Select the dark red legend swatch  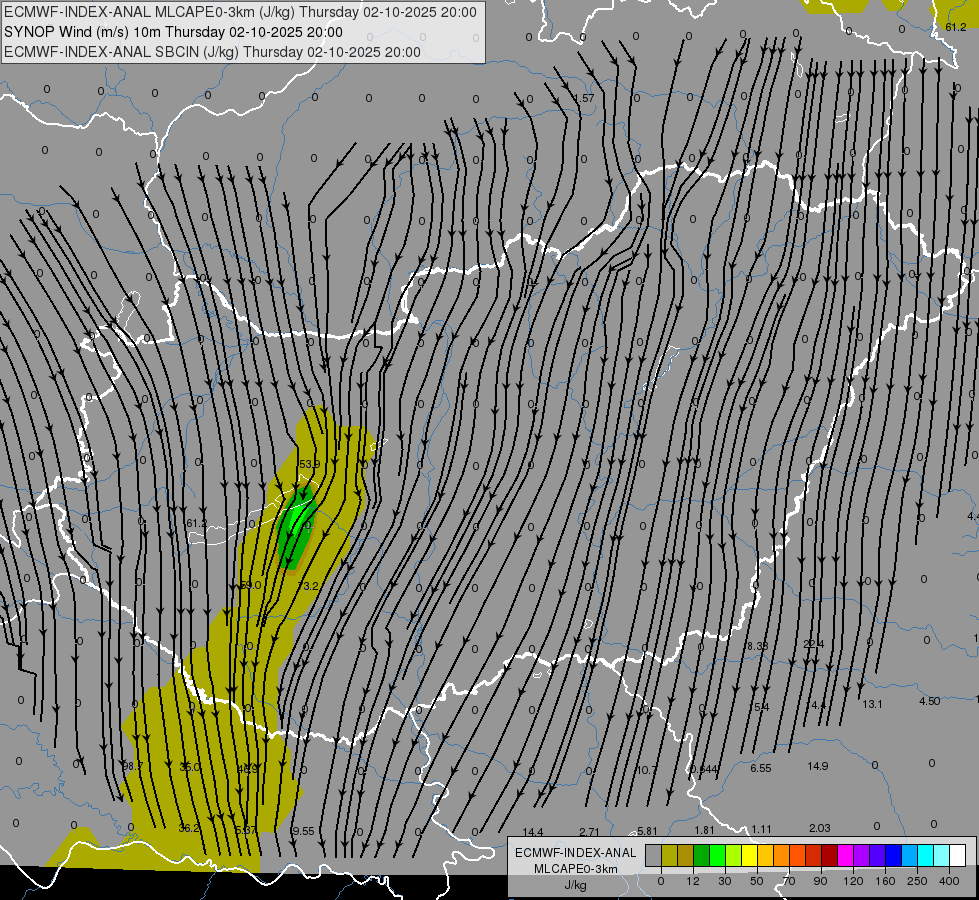point(829,855)
